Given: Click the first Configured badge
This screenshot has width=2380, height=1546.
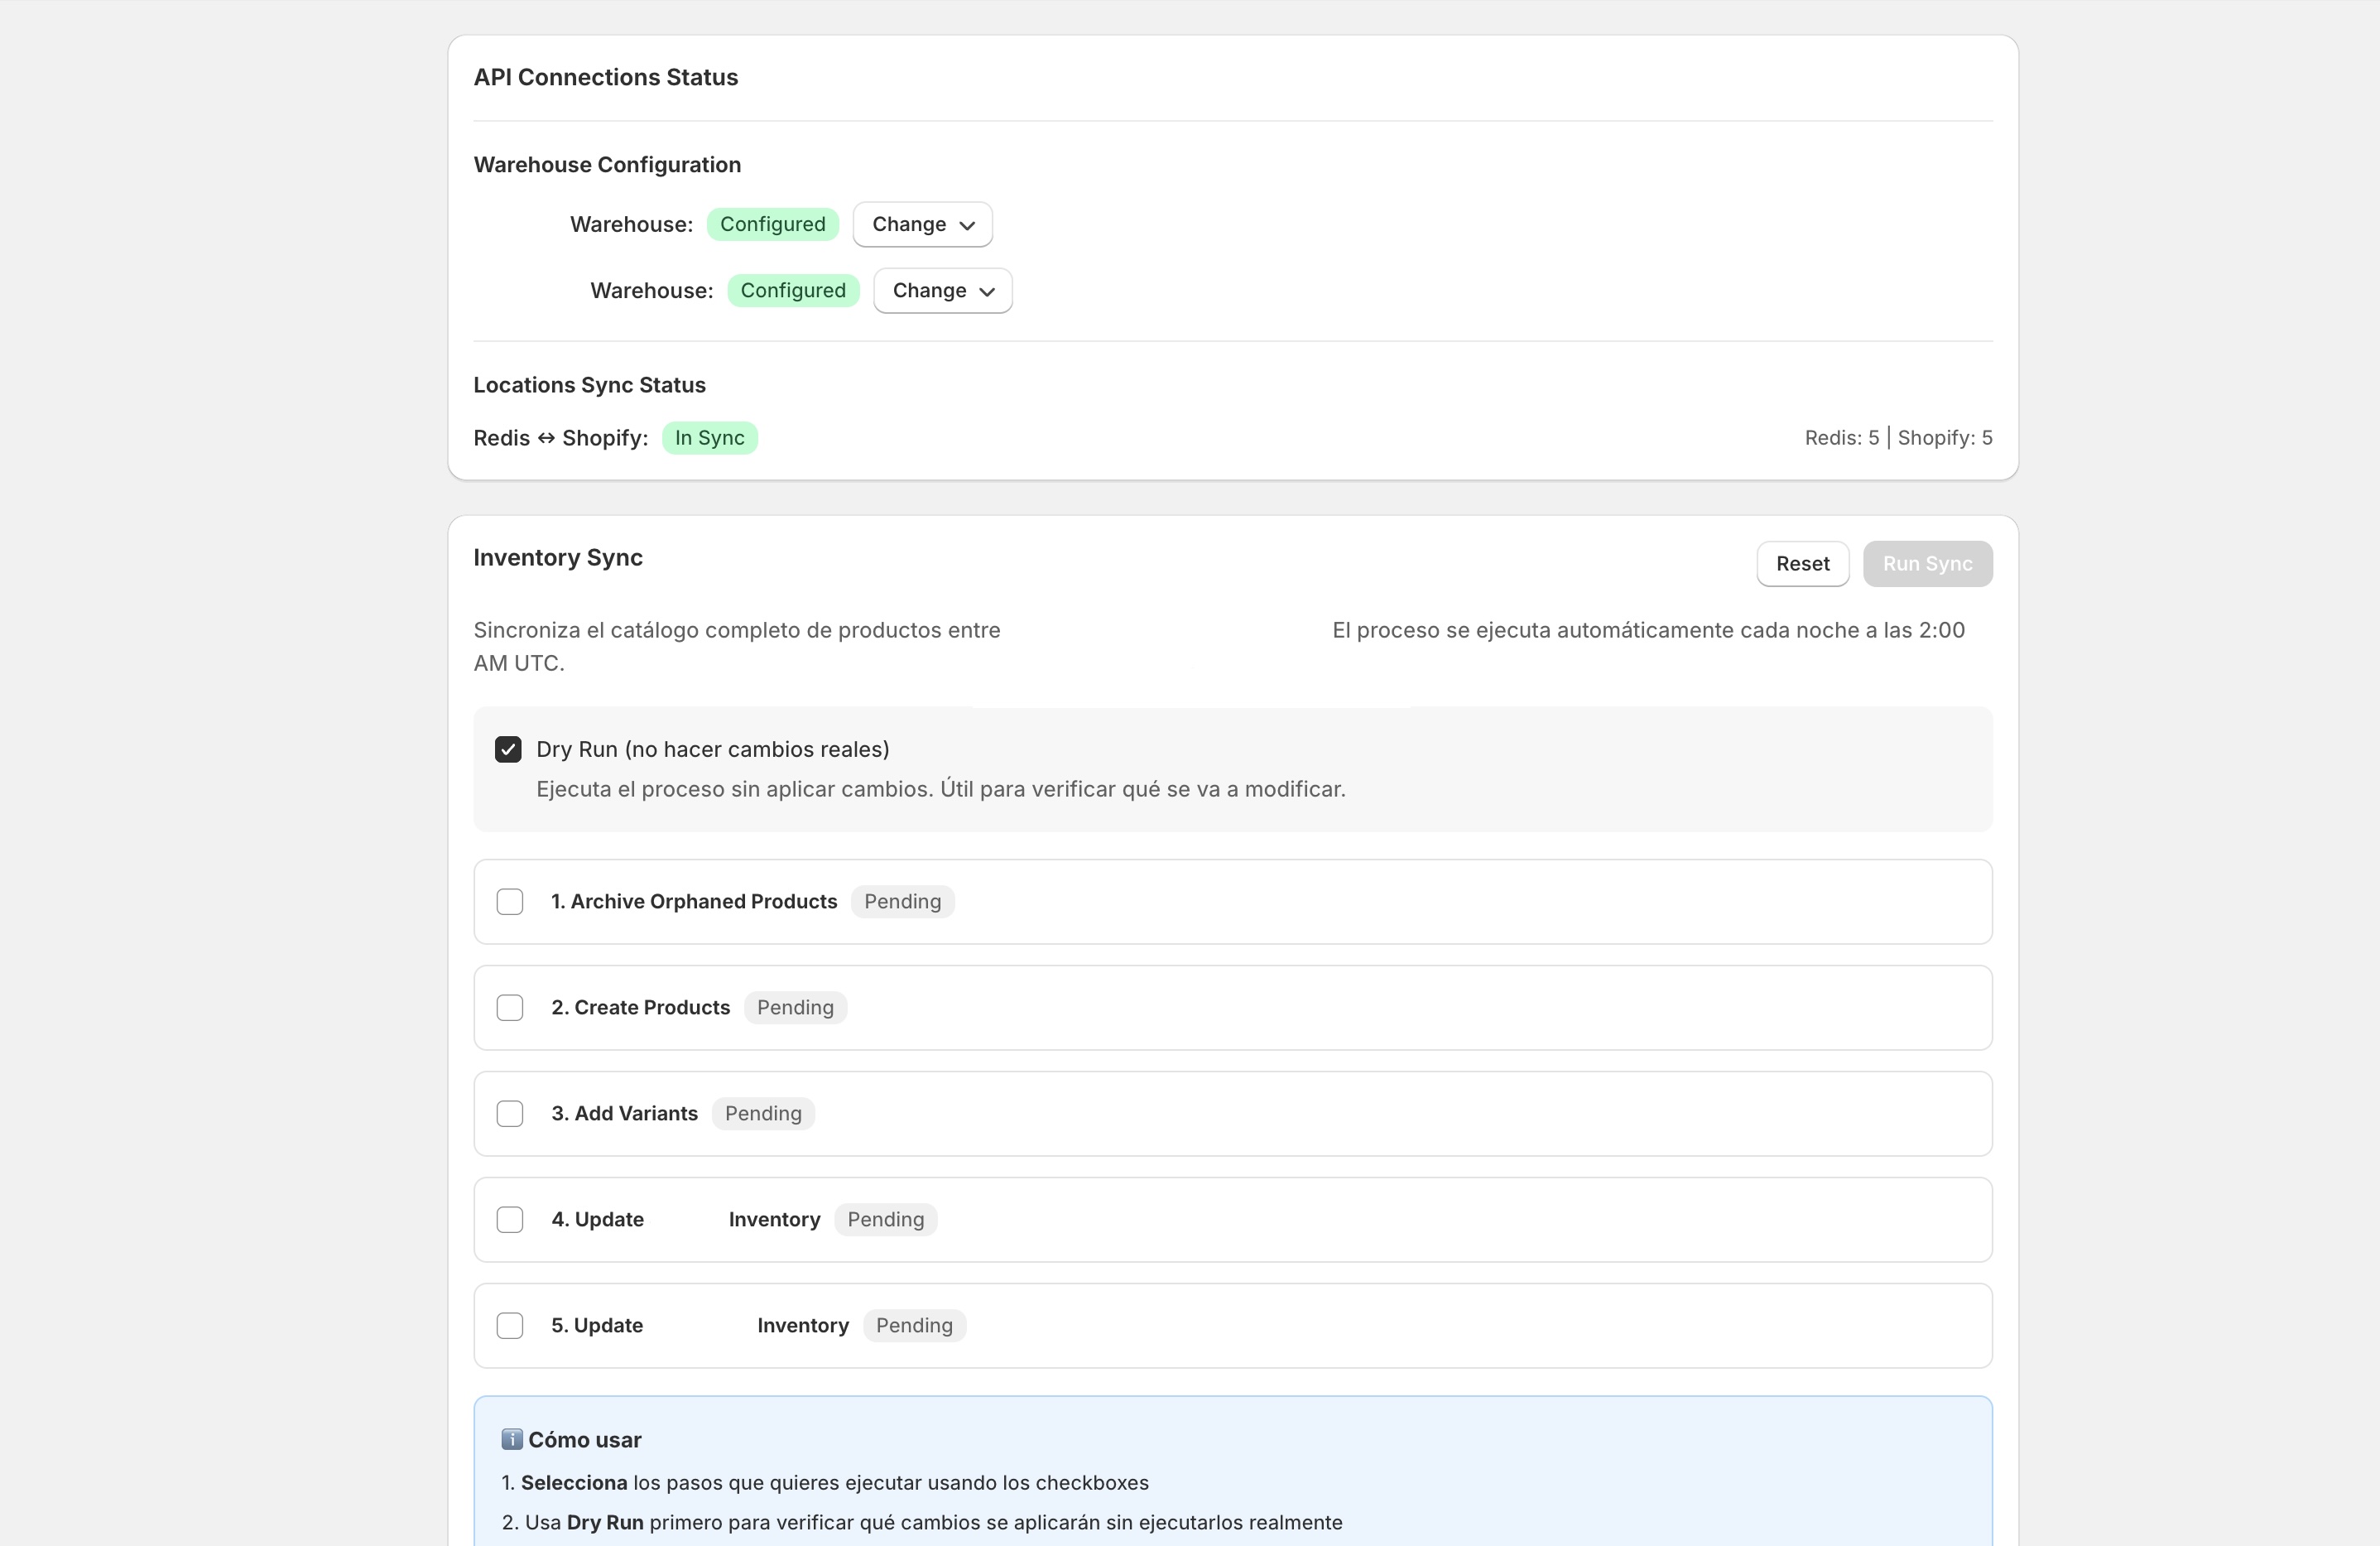Looking at the screenshot, I should point(772,224).
